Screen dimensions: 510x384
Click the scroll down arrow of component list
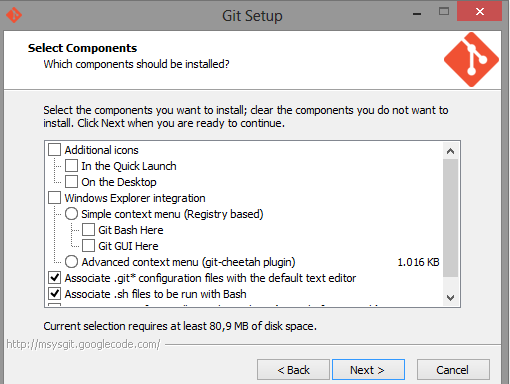(x=450, y=297)
